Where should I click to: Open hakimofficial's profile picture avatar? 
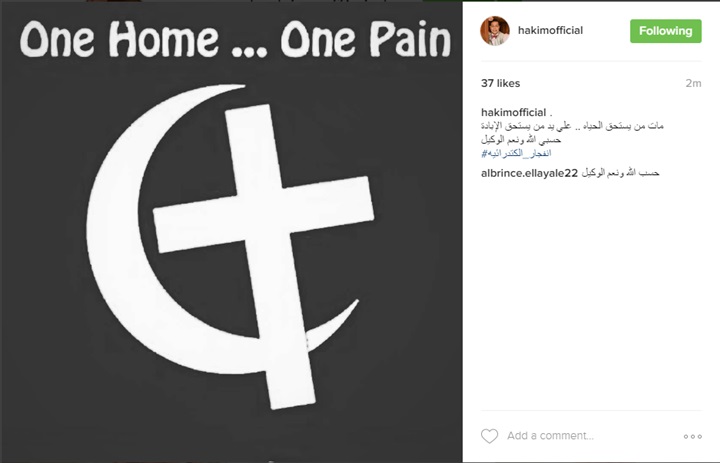[495, 31]
